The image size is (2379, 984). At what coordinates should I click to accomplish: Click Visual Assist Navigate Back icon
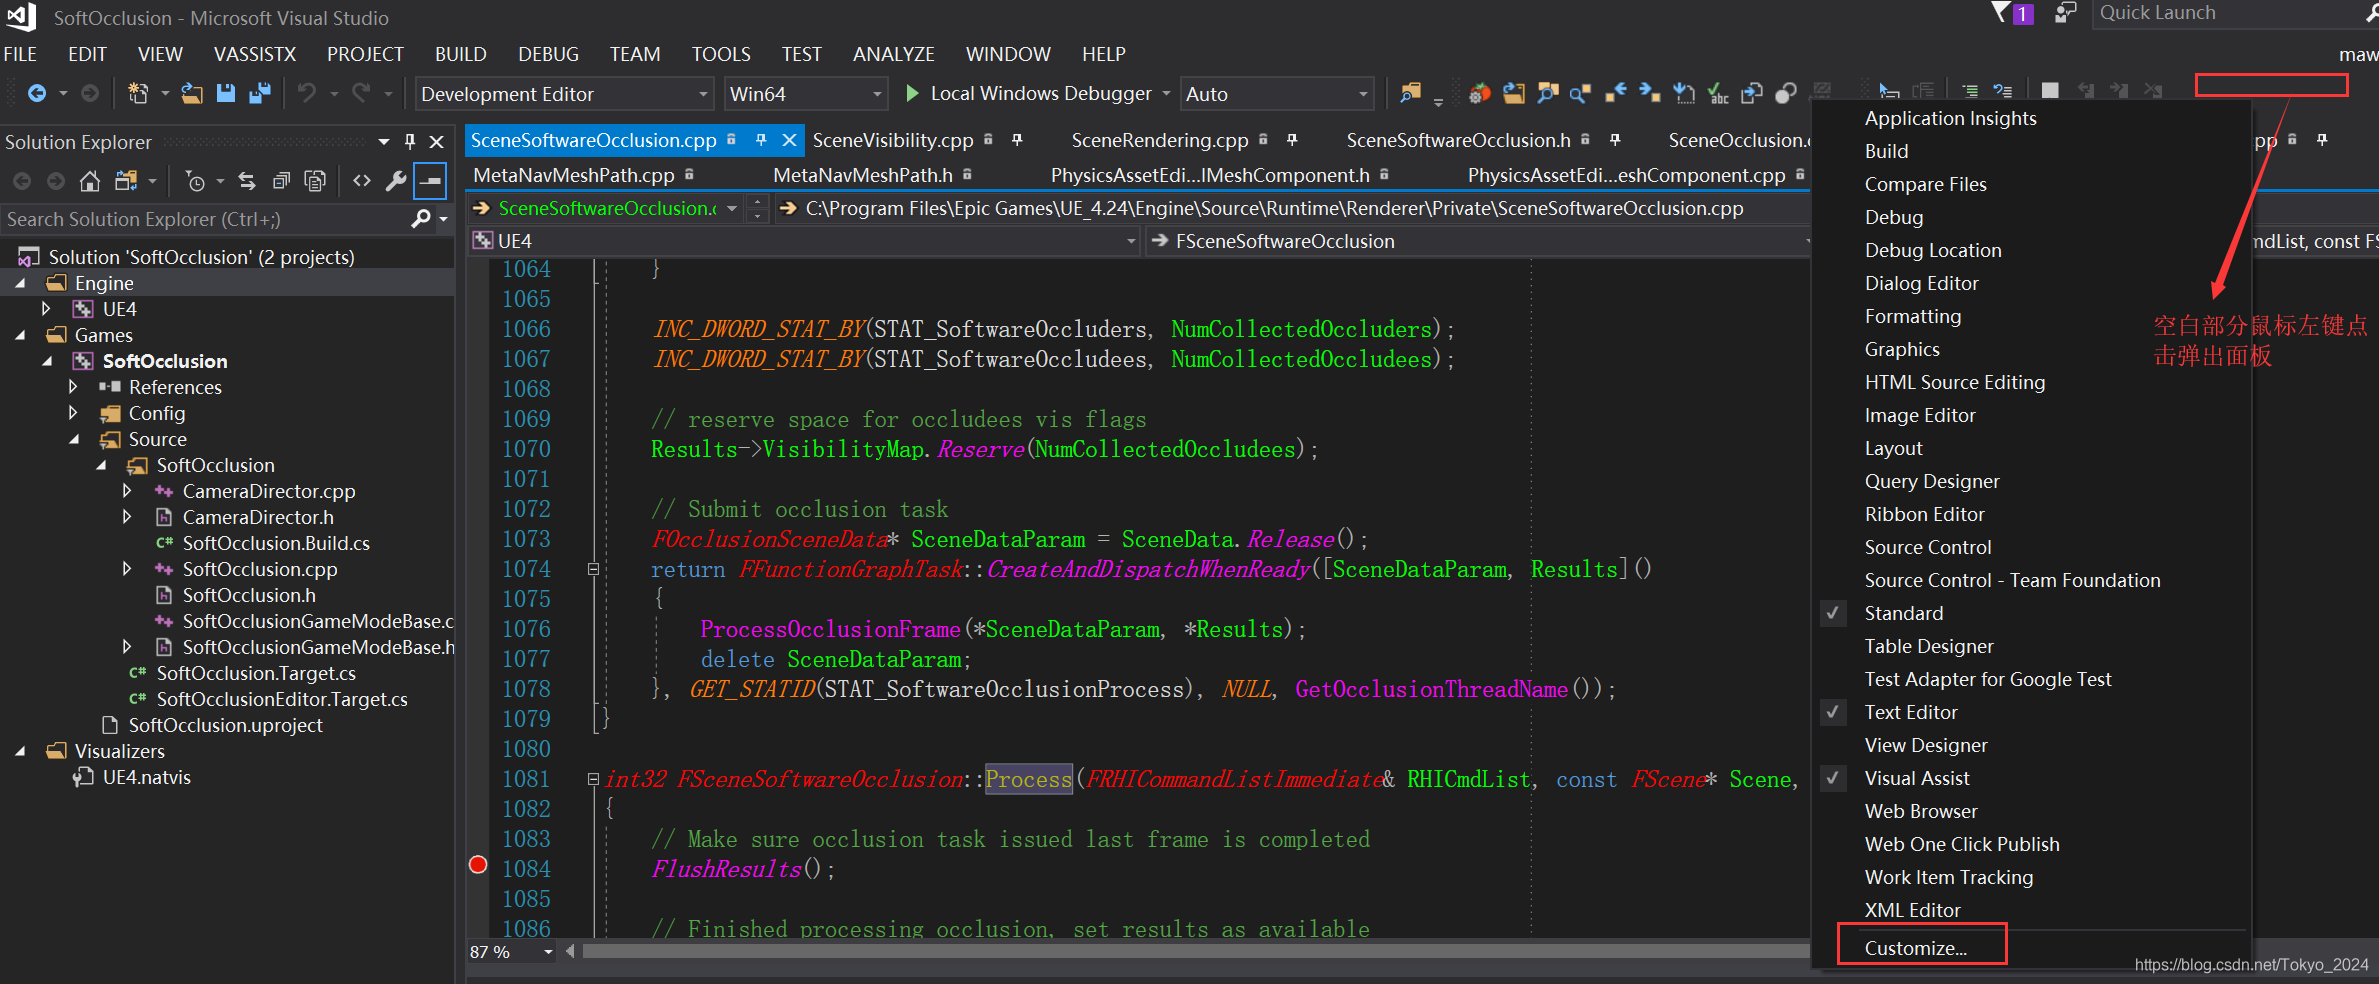[x=1616, y=93]
